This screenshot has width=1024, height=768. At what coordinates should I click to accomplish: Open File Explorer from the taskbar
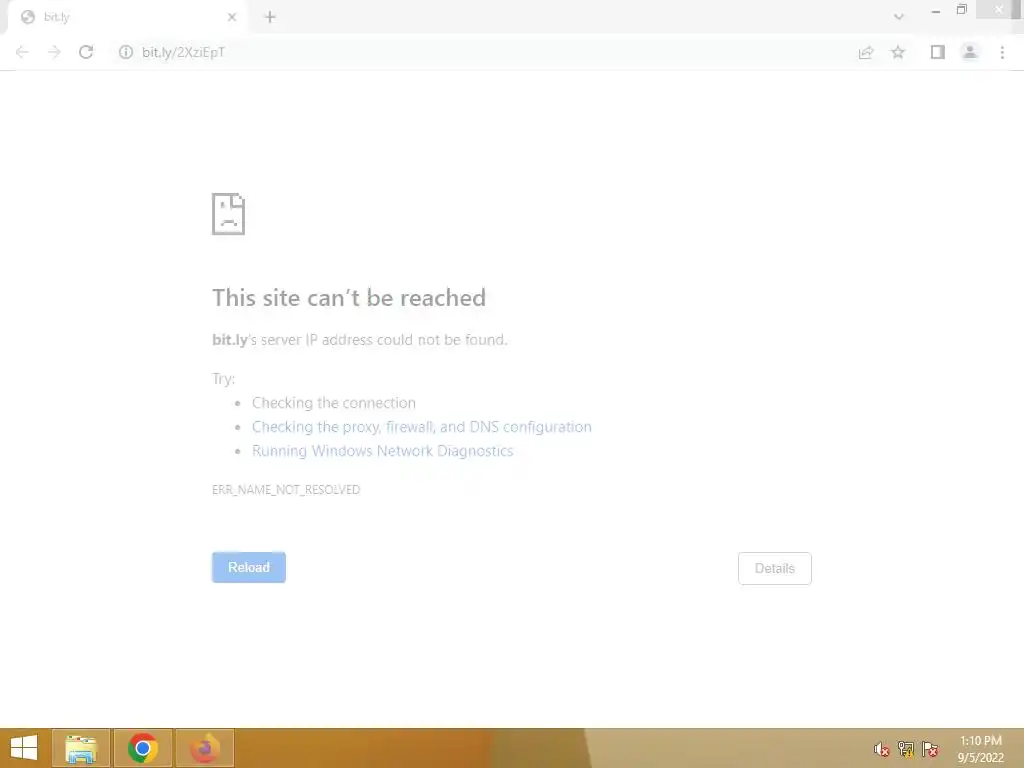tap(81, 748)
